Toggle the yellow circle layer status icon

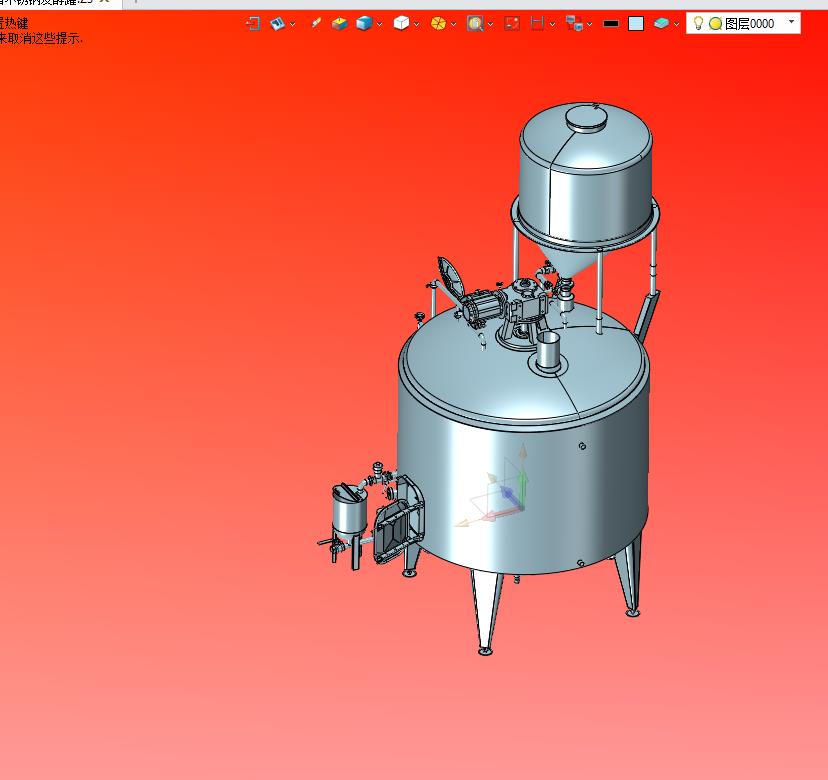pos(715,23)
